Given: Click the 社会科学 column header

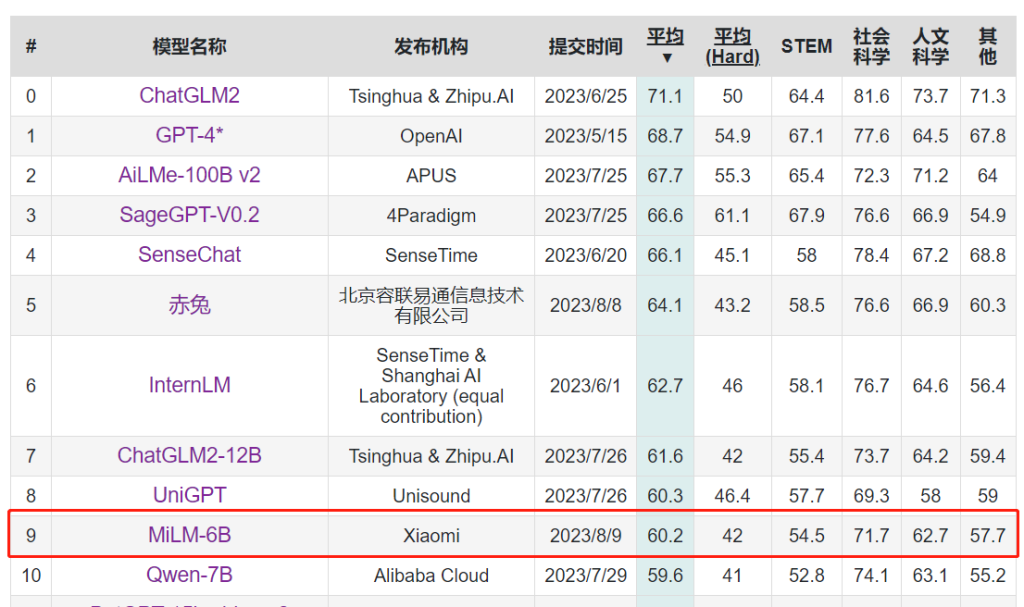Looking at the screenshot, I should point(871,47).
